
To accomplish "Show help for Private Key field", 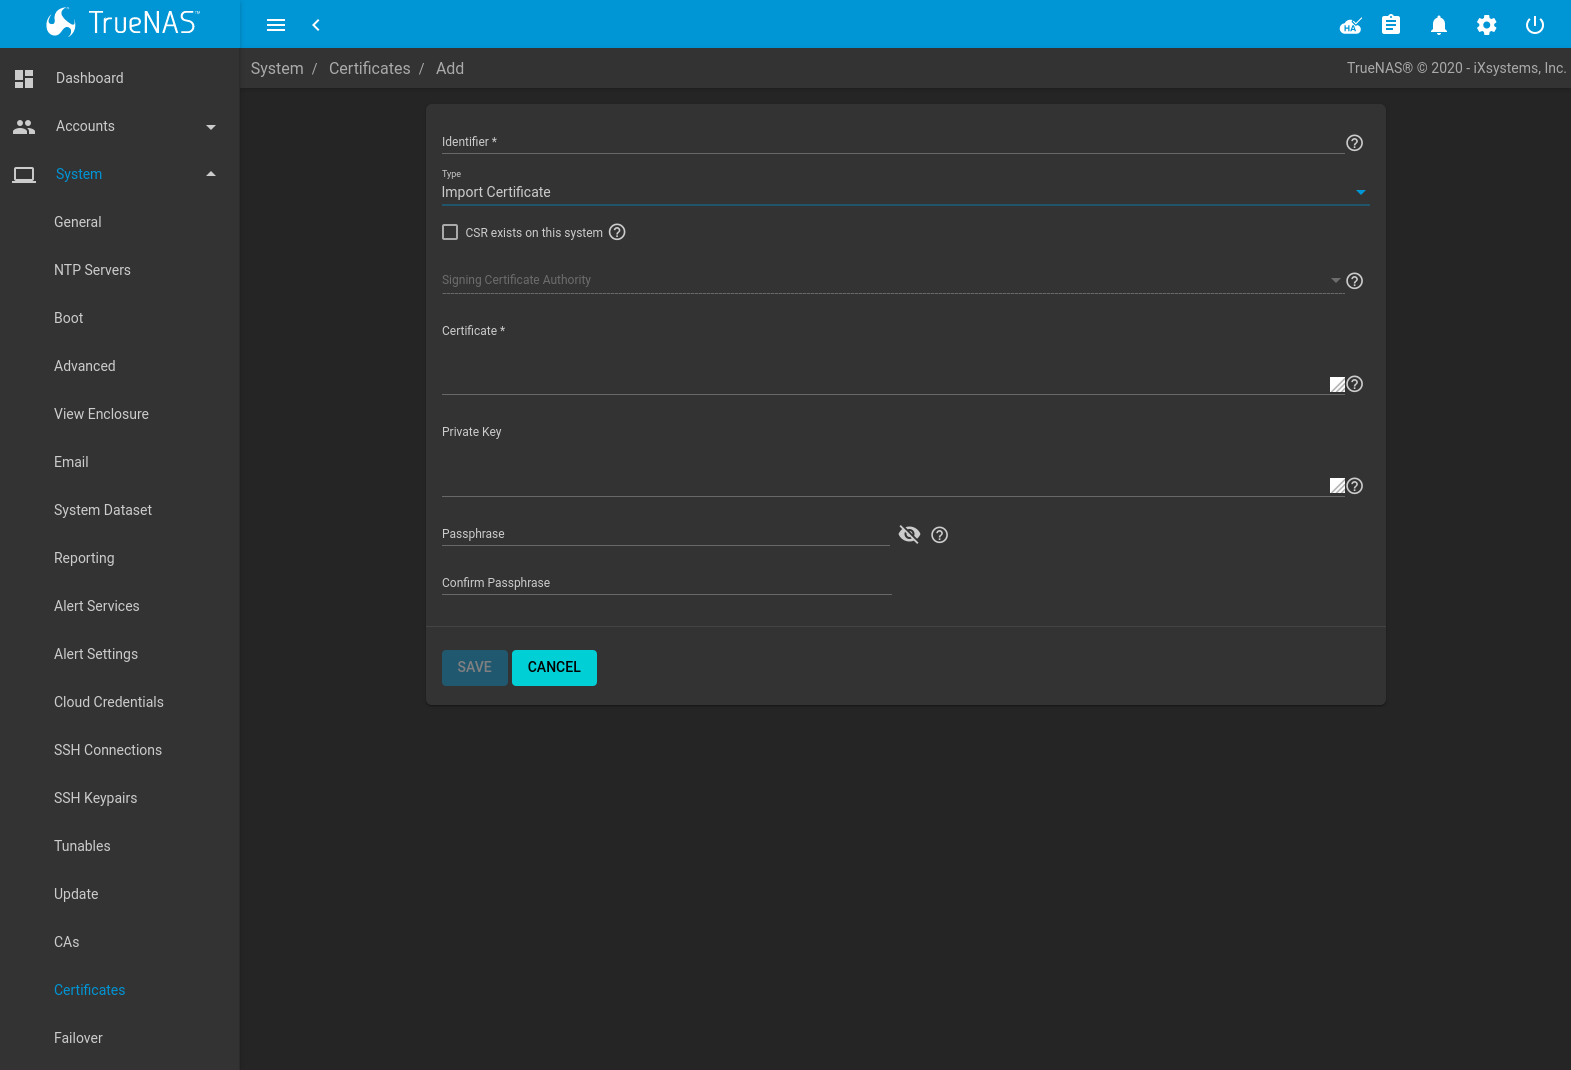I will coord(1355,486).
